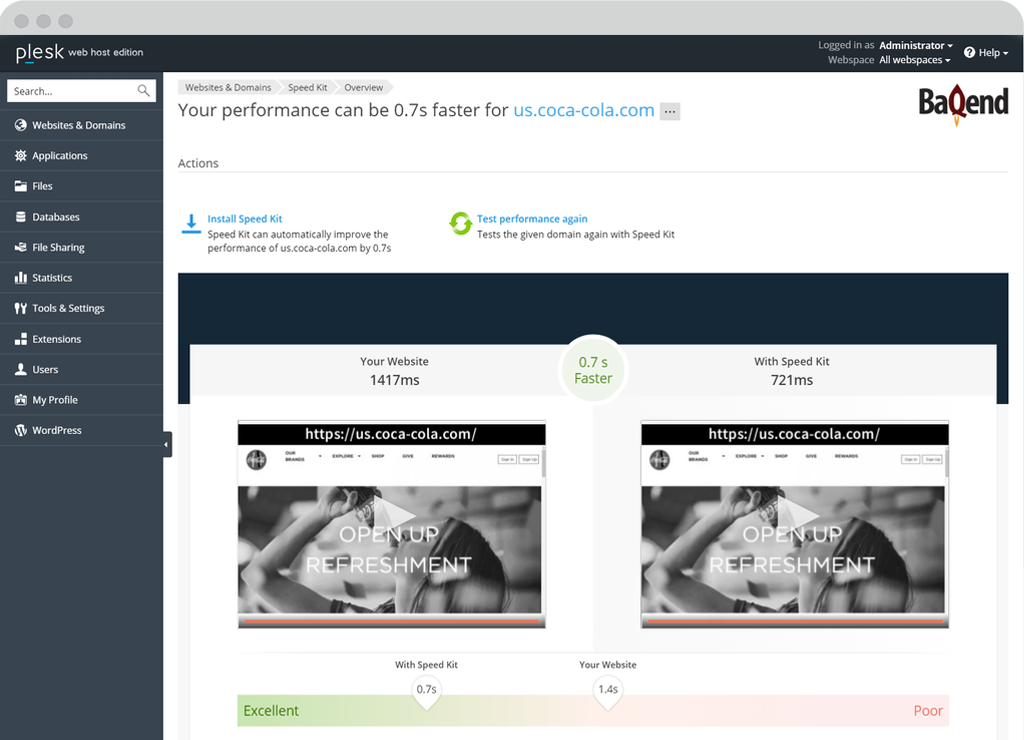1024x740 pixels.
Task: Click the Users person icon
Action: tap(21, 369)
